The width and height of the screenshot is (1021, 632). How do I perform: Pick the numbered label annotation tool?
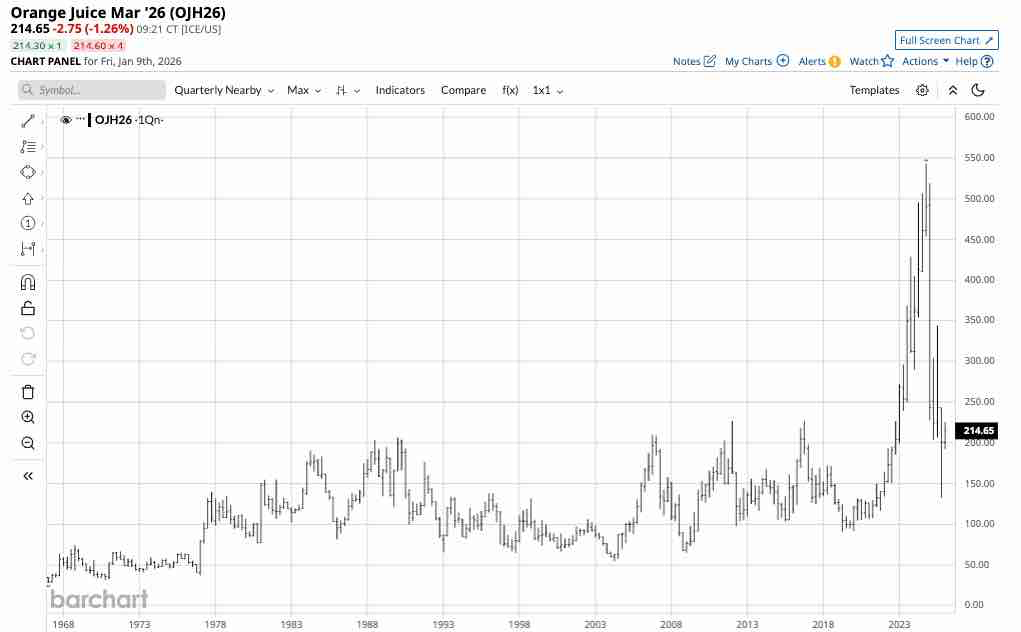pos(28,223)
